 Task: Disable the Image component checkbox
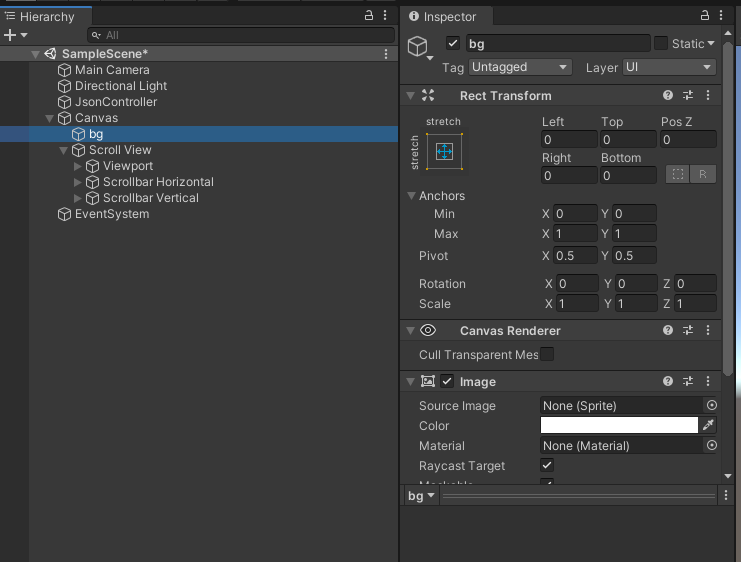[447, 381]
